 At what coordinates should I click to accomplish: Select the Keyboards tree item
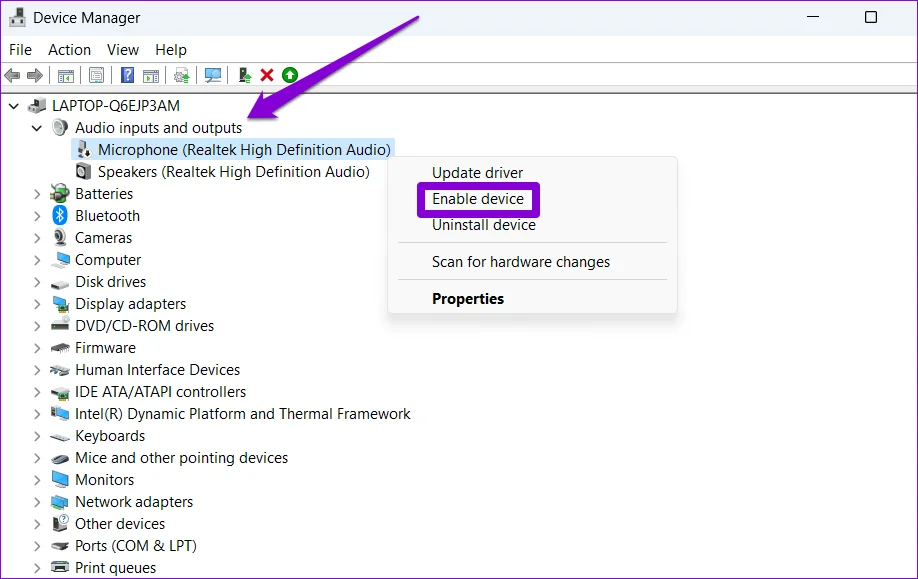click(110, 436)
